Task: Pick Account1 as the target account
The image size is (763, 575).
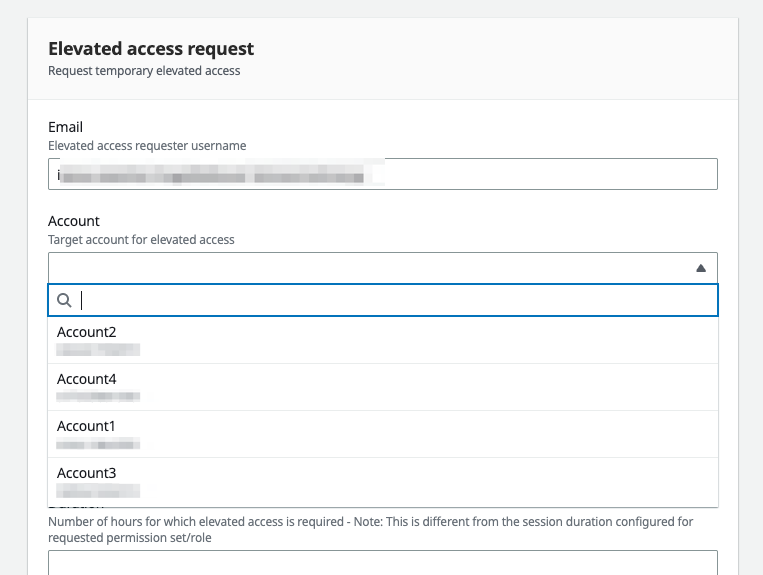Action: (x=87, y=426)
